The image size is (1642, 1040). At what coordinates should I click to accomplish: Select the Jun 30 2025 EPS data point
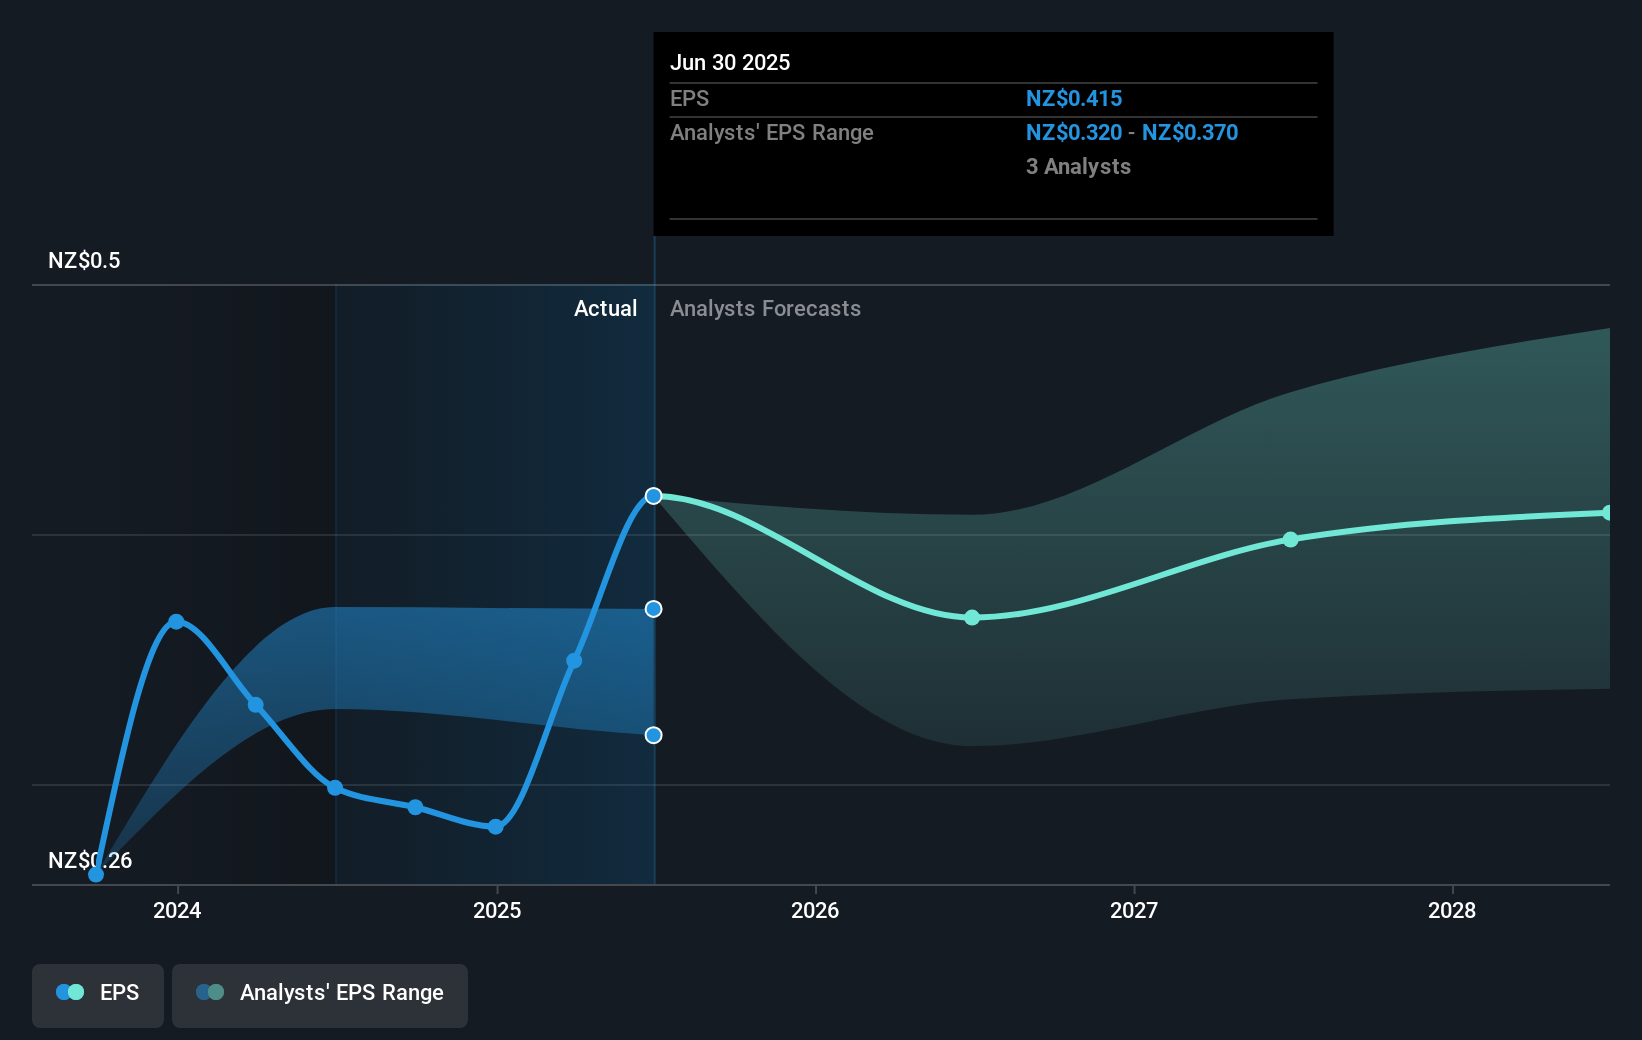(653, 495)
